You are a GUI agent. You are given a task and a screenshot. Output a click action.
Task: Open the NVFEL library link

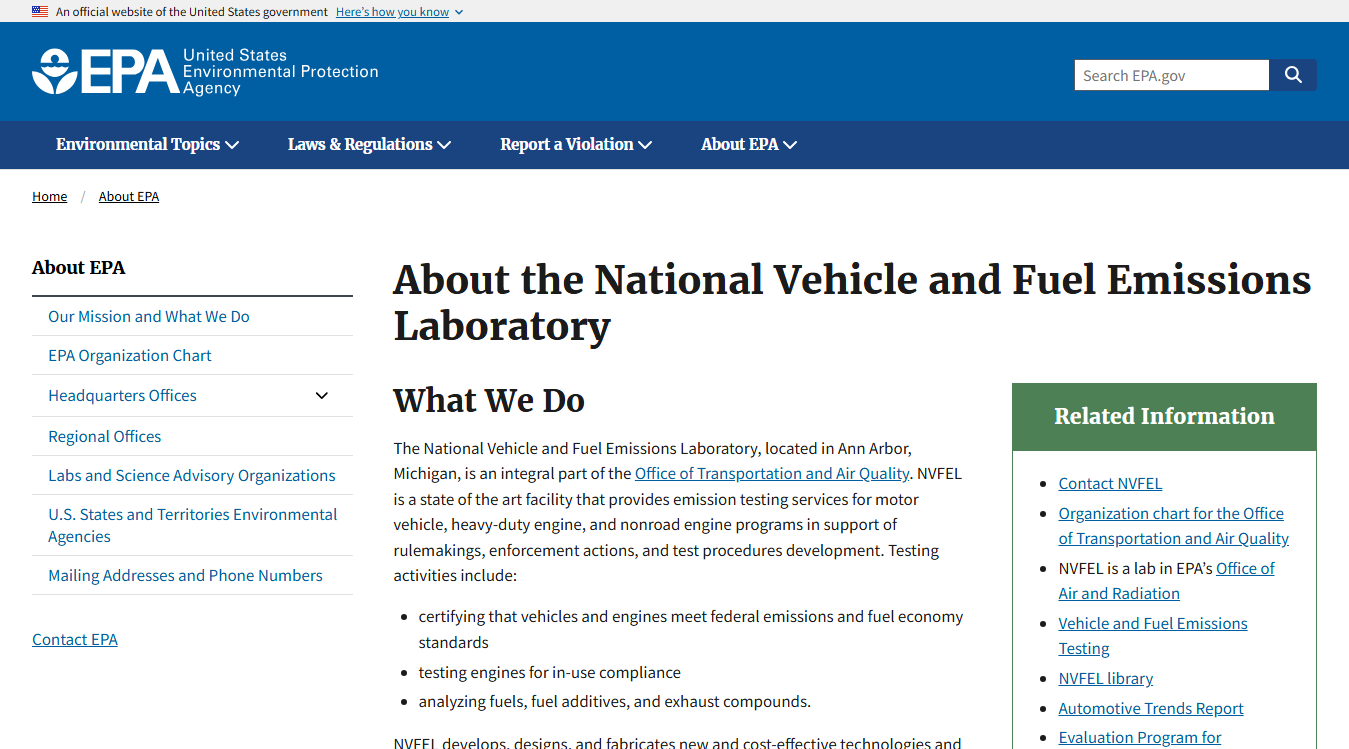1106,678
